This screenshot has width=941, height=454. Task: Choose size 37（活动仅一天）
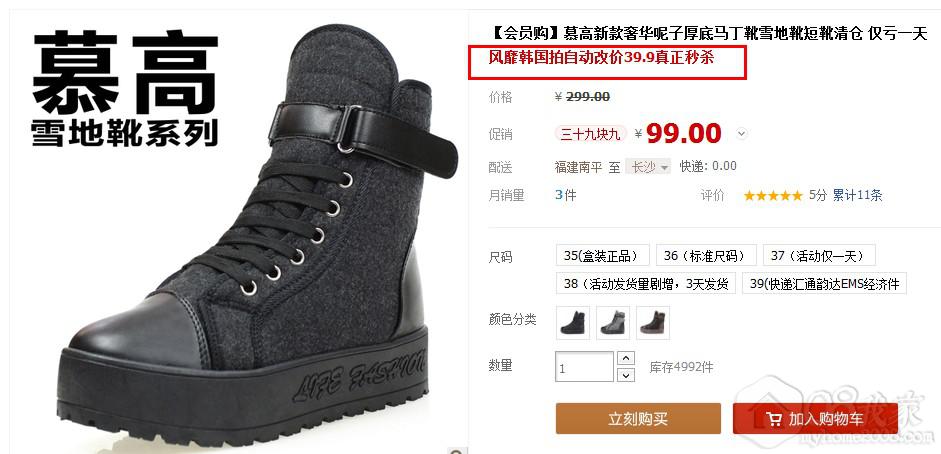[819, 255]
